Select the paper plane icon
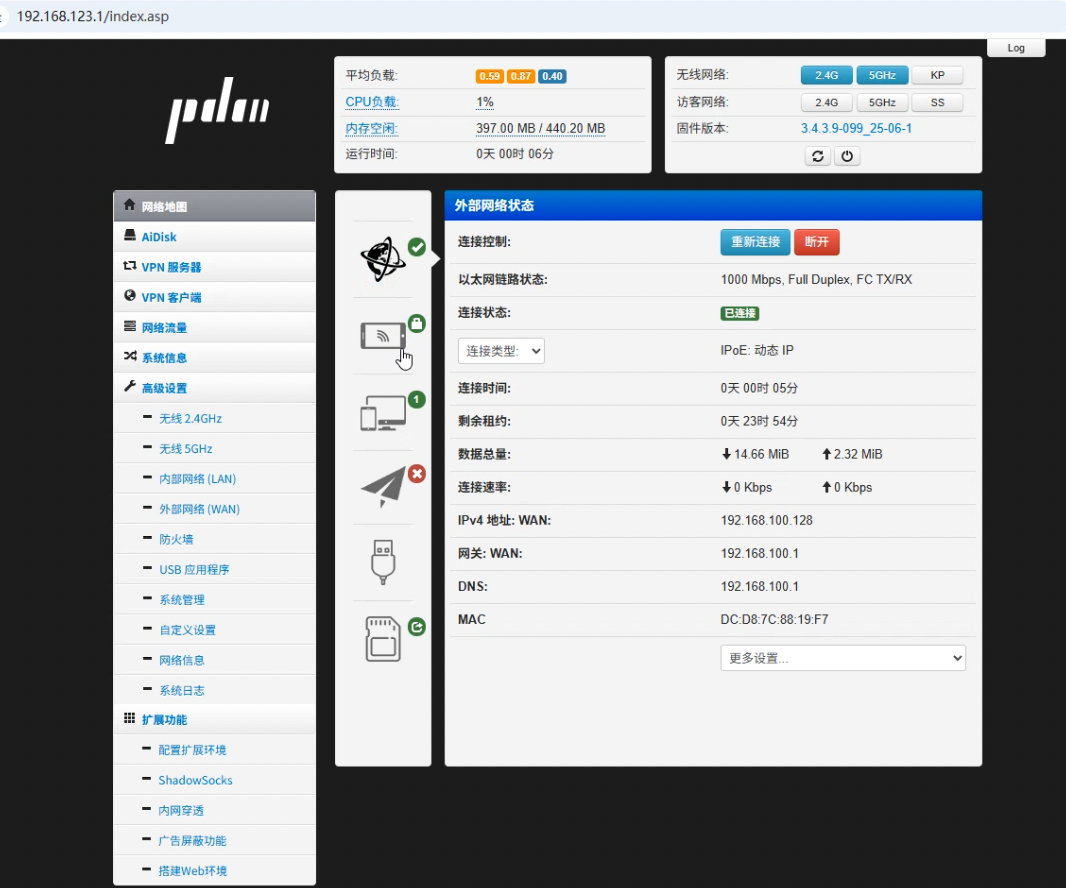This screenshot has width=1066, height=888. pos(383,487)
